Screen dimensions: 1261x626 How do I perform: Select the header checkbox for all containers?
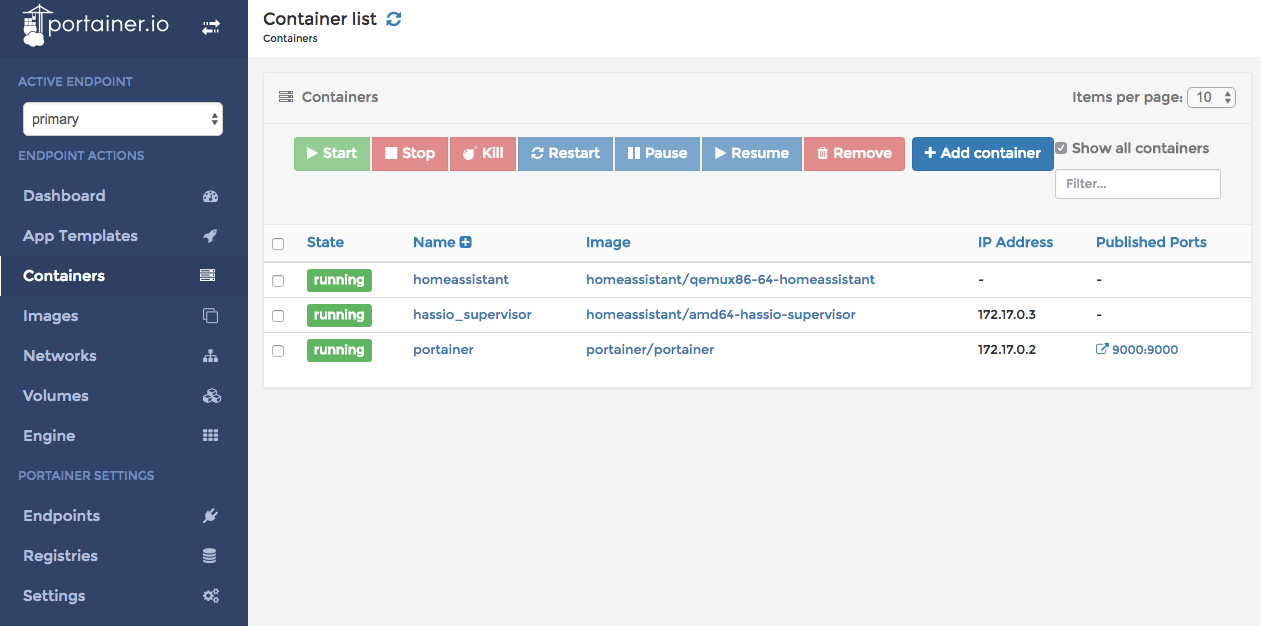[x=278, y=244]
